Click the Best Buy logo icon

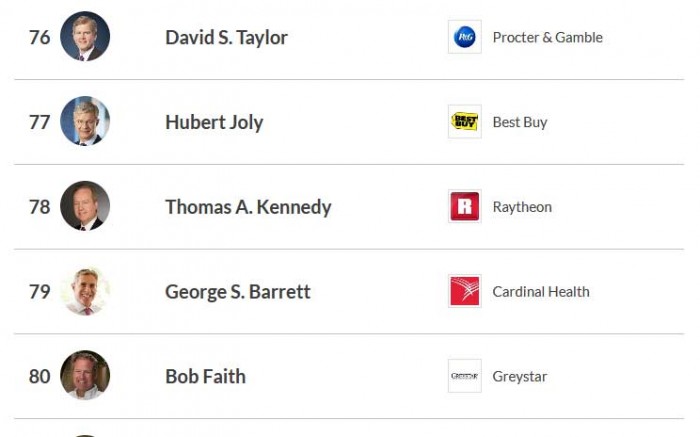coord(464,122)
